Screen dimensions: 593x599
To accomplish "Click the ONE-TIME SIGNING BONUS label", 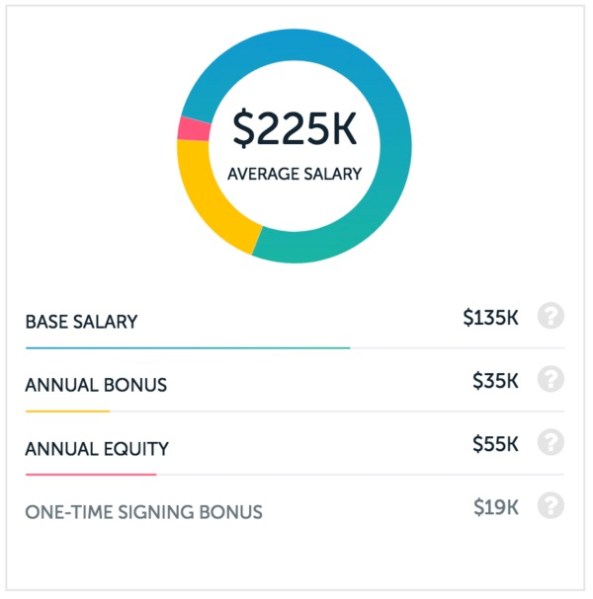I will click(x=144, y=512).
